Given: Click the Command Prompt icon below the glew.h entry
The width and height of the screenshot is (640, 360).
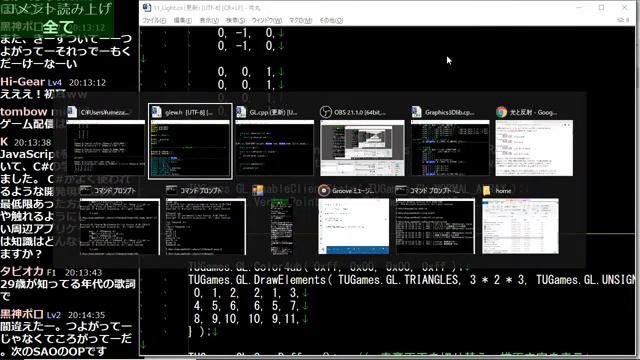Looking at the screenshot, I should (x=172, y=190).
